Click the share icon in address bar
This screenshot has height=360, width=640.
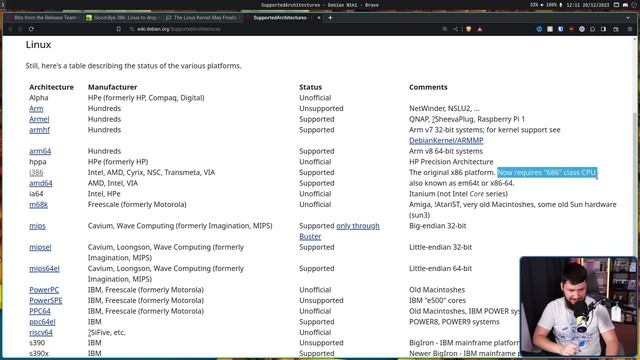[x=456, y=29]
